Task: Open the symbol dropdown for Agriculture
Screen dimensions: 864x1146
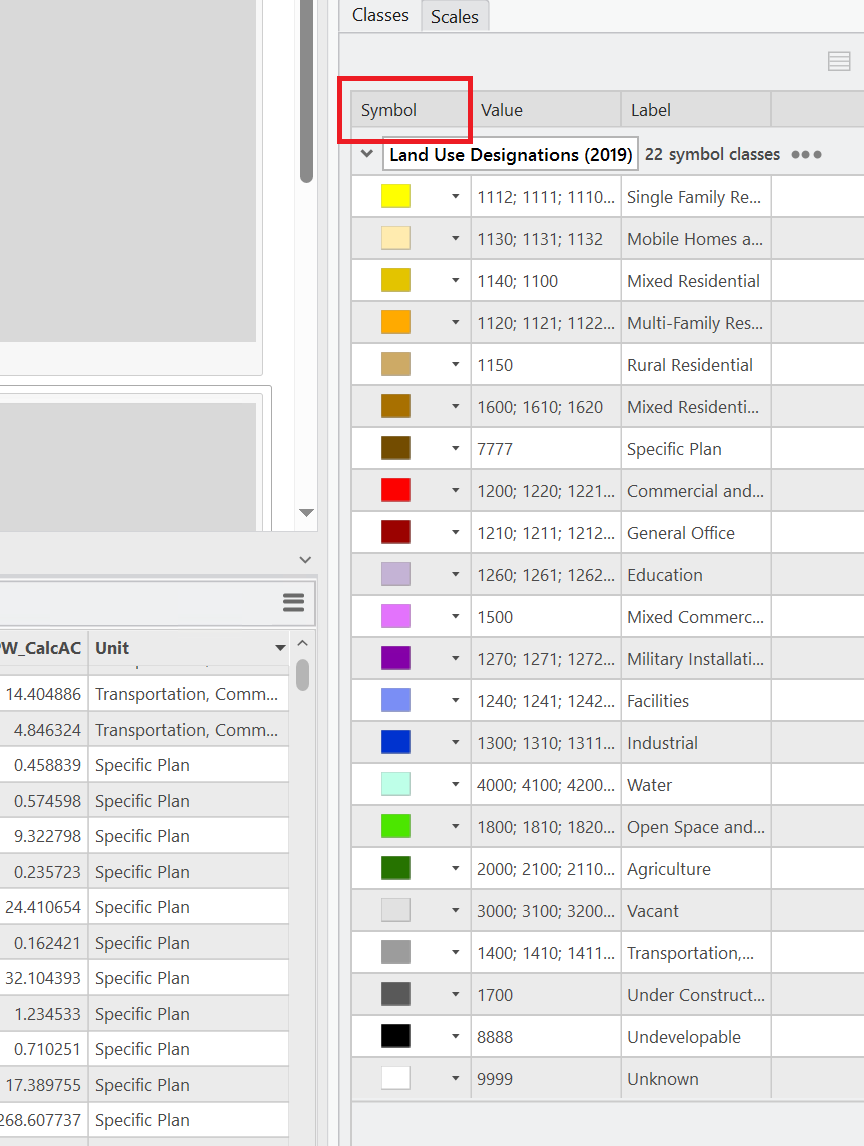Action: (x=455, y=868)
